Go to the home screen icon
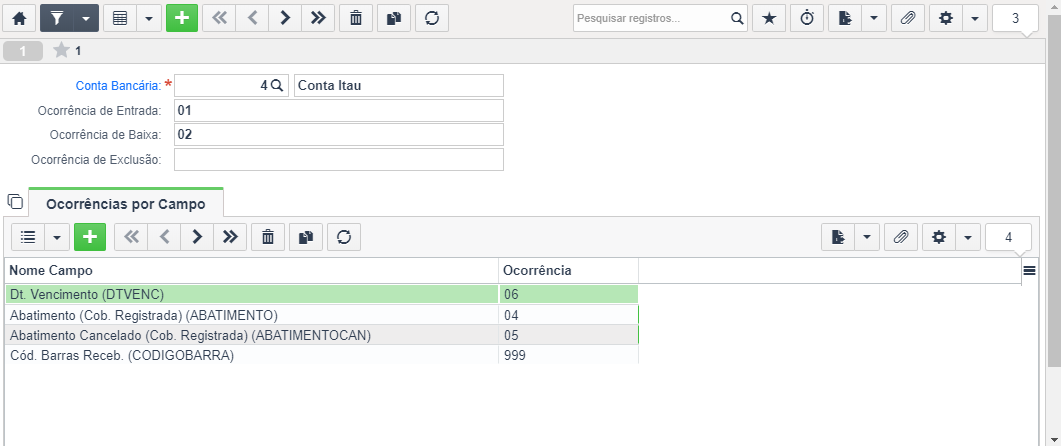1061x446 pixels. click(x=20, y=18)
